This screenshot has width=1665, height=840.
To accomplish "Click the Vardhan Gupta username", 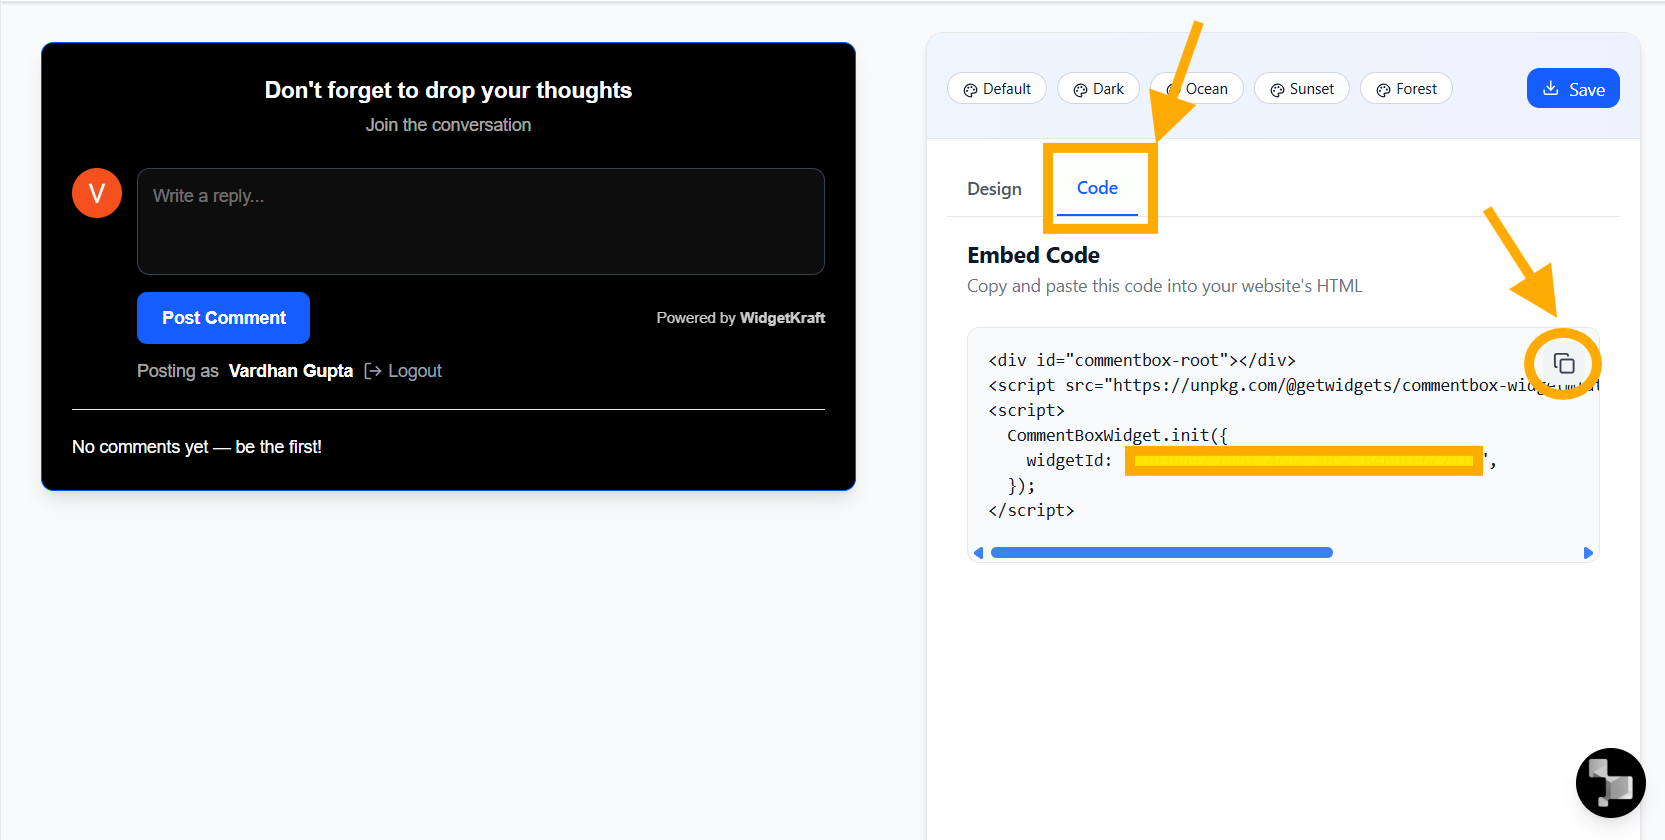I will coord(290,371).
